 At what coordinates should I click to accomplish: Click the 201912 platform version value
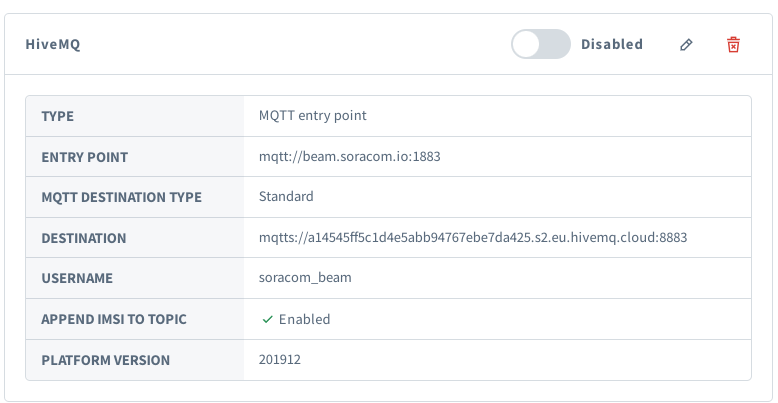(x=279, y=360)
